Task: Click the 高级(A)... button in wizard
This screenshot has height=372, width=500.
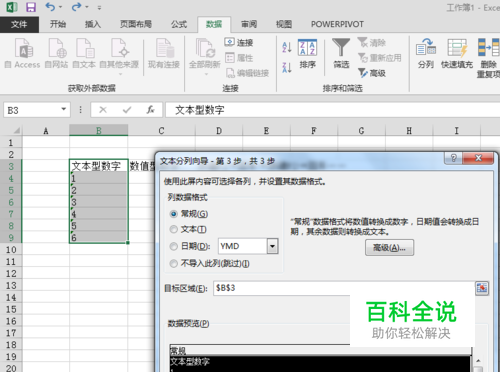Action: click(389, 248)
